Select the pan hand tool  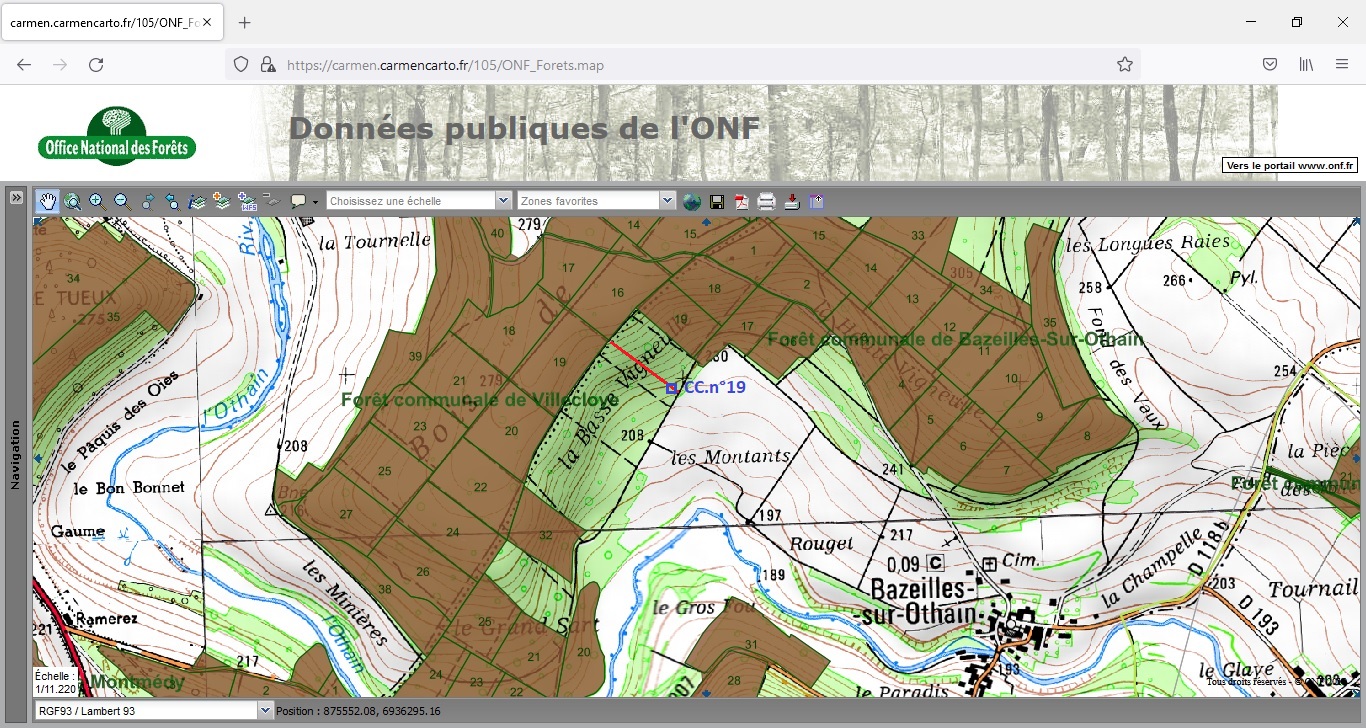pyautogui.click(x=47, y=201)
